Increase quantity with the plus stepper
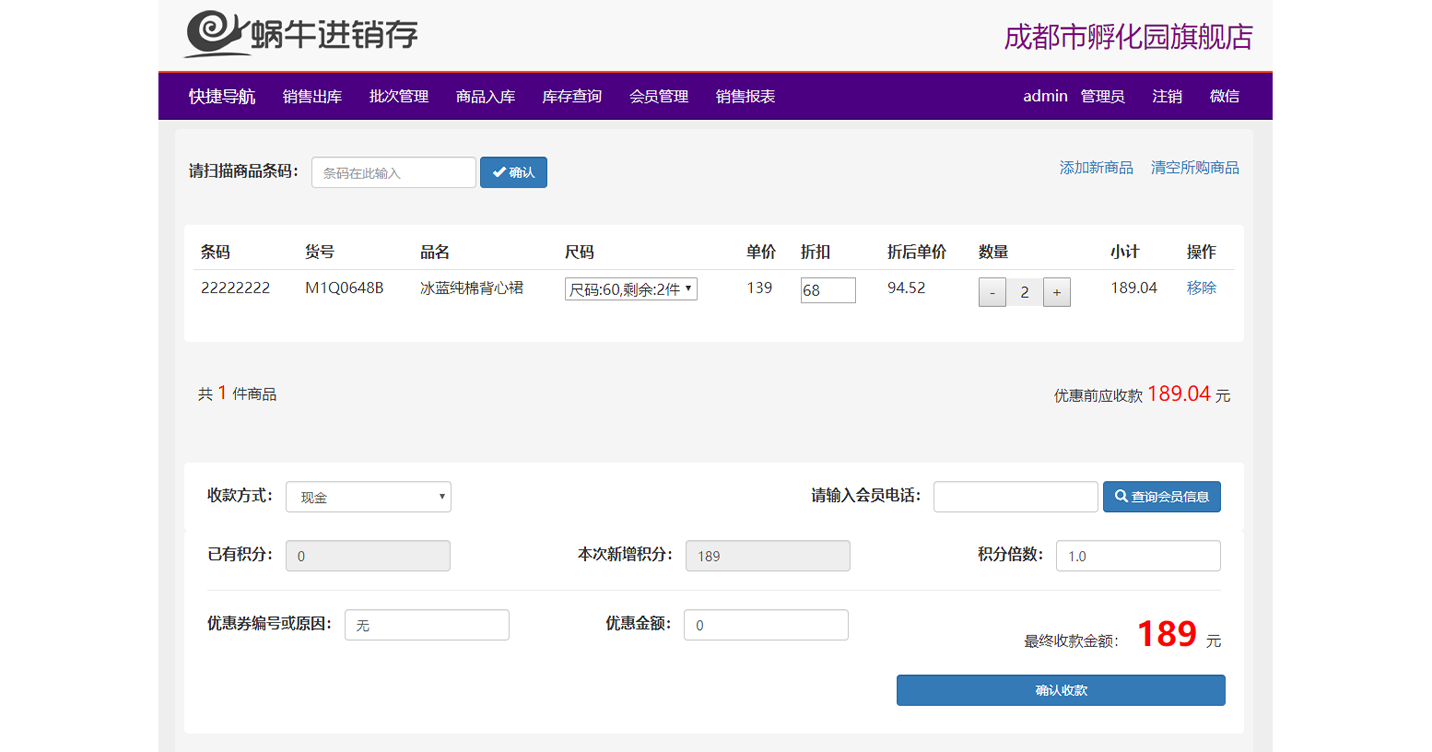 click(1057, 292)
